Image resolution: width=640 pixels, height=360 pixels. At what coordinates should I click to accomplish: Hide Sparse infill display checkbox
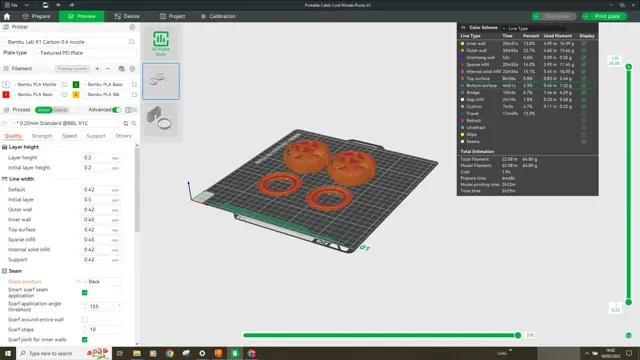[x=584, y=64]
